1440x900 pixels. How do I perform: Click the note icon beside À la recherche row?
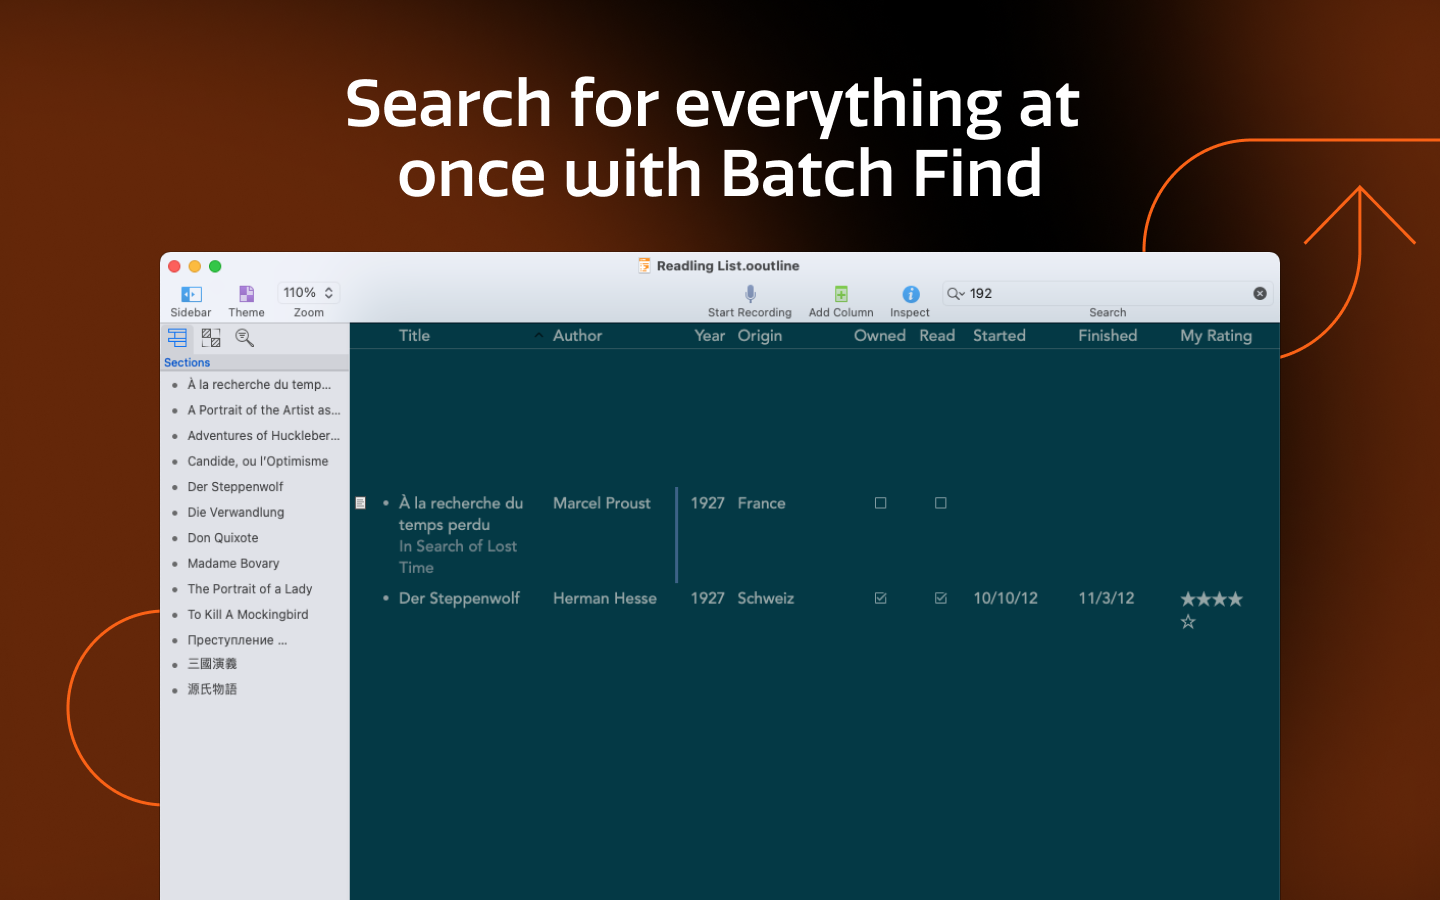click(x=361, y=503)
